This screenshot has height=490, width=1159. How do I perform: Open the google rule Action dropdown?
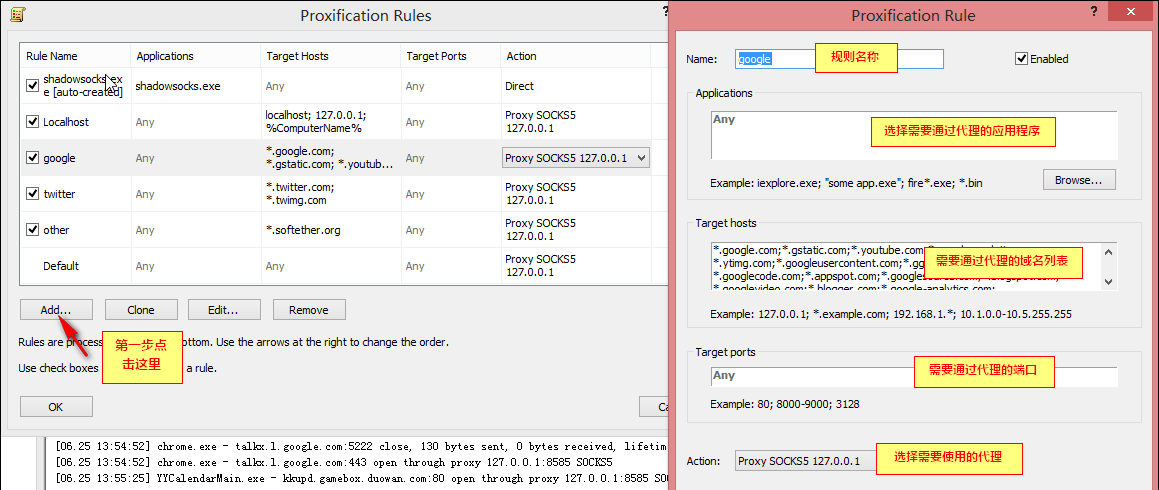641,157
